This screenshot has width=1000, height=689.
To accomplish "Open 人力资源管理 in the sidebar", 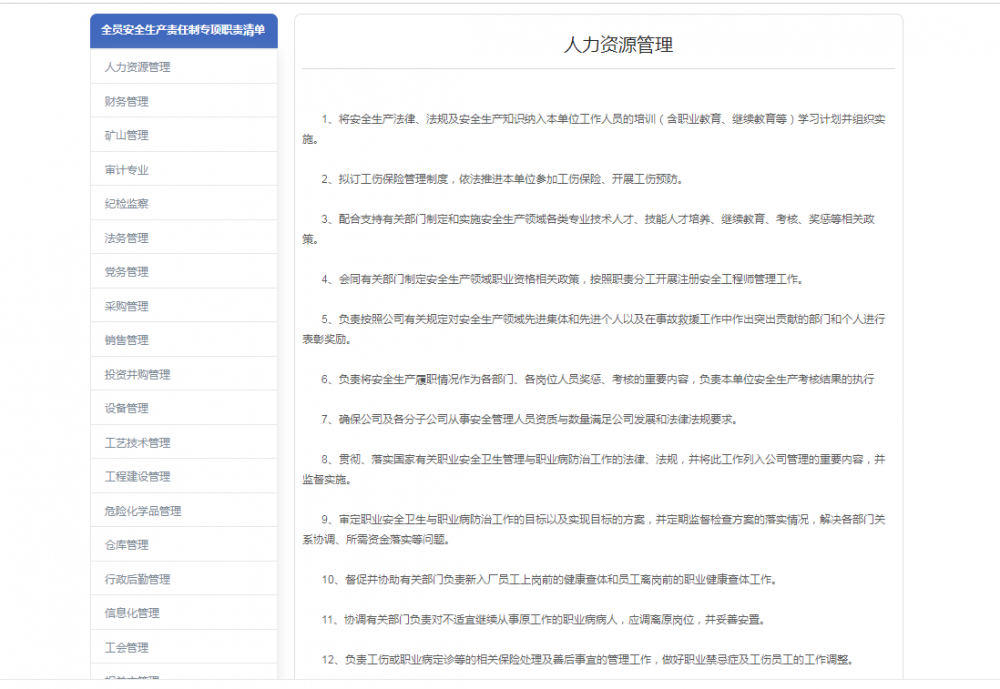I will [184, 67].
